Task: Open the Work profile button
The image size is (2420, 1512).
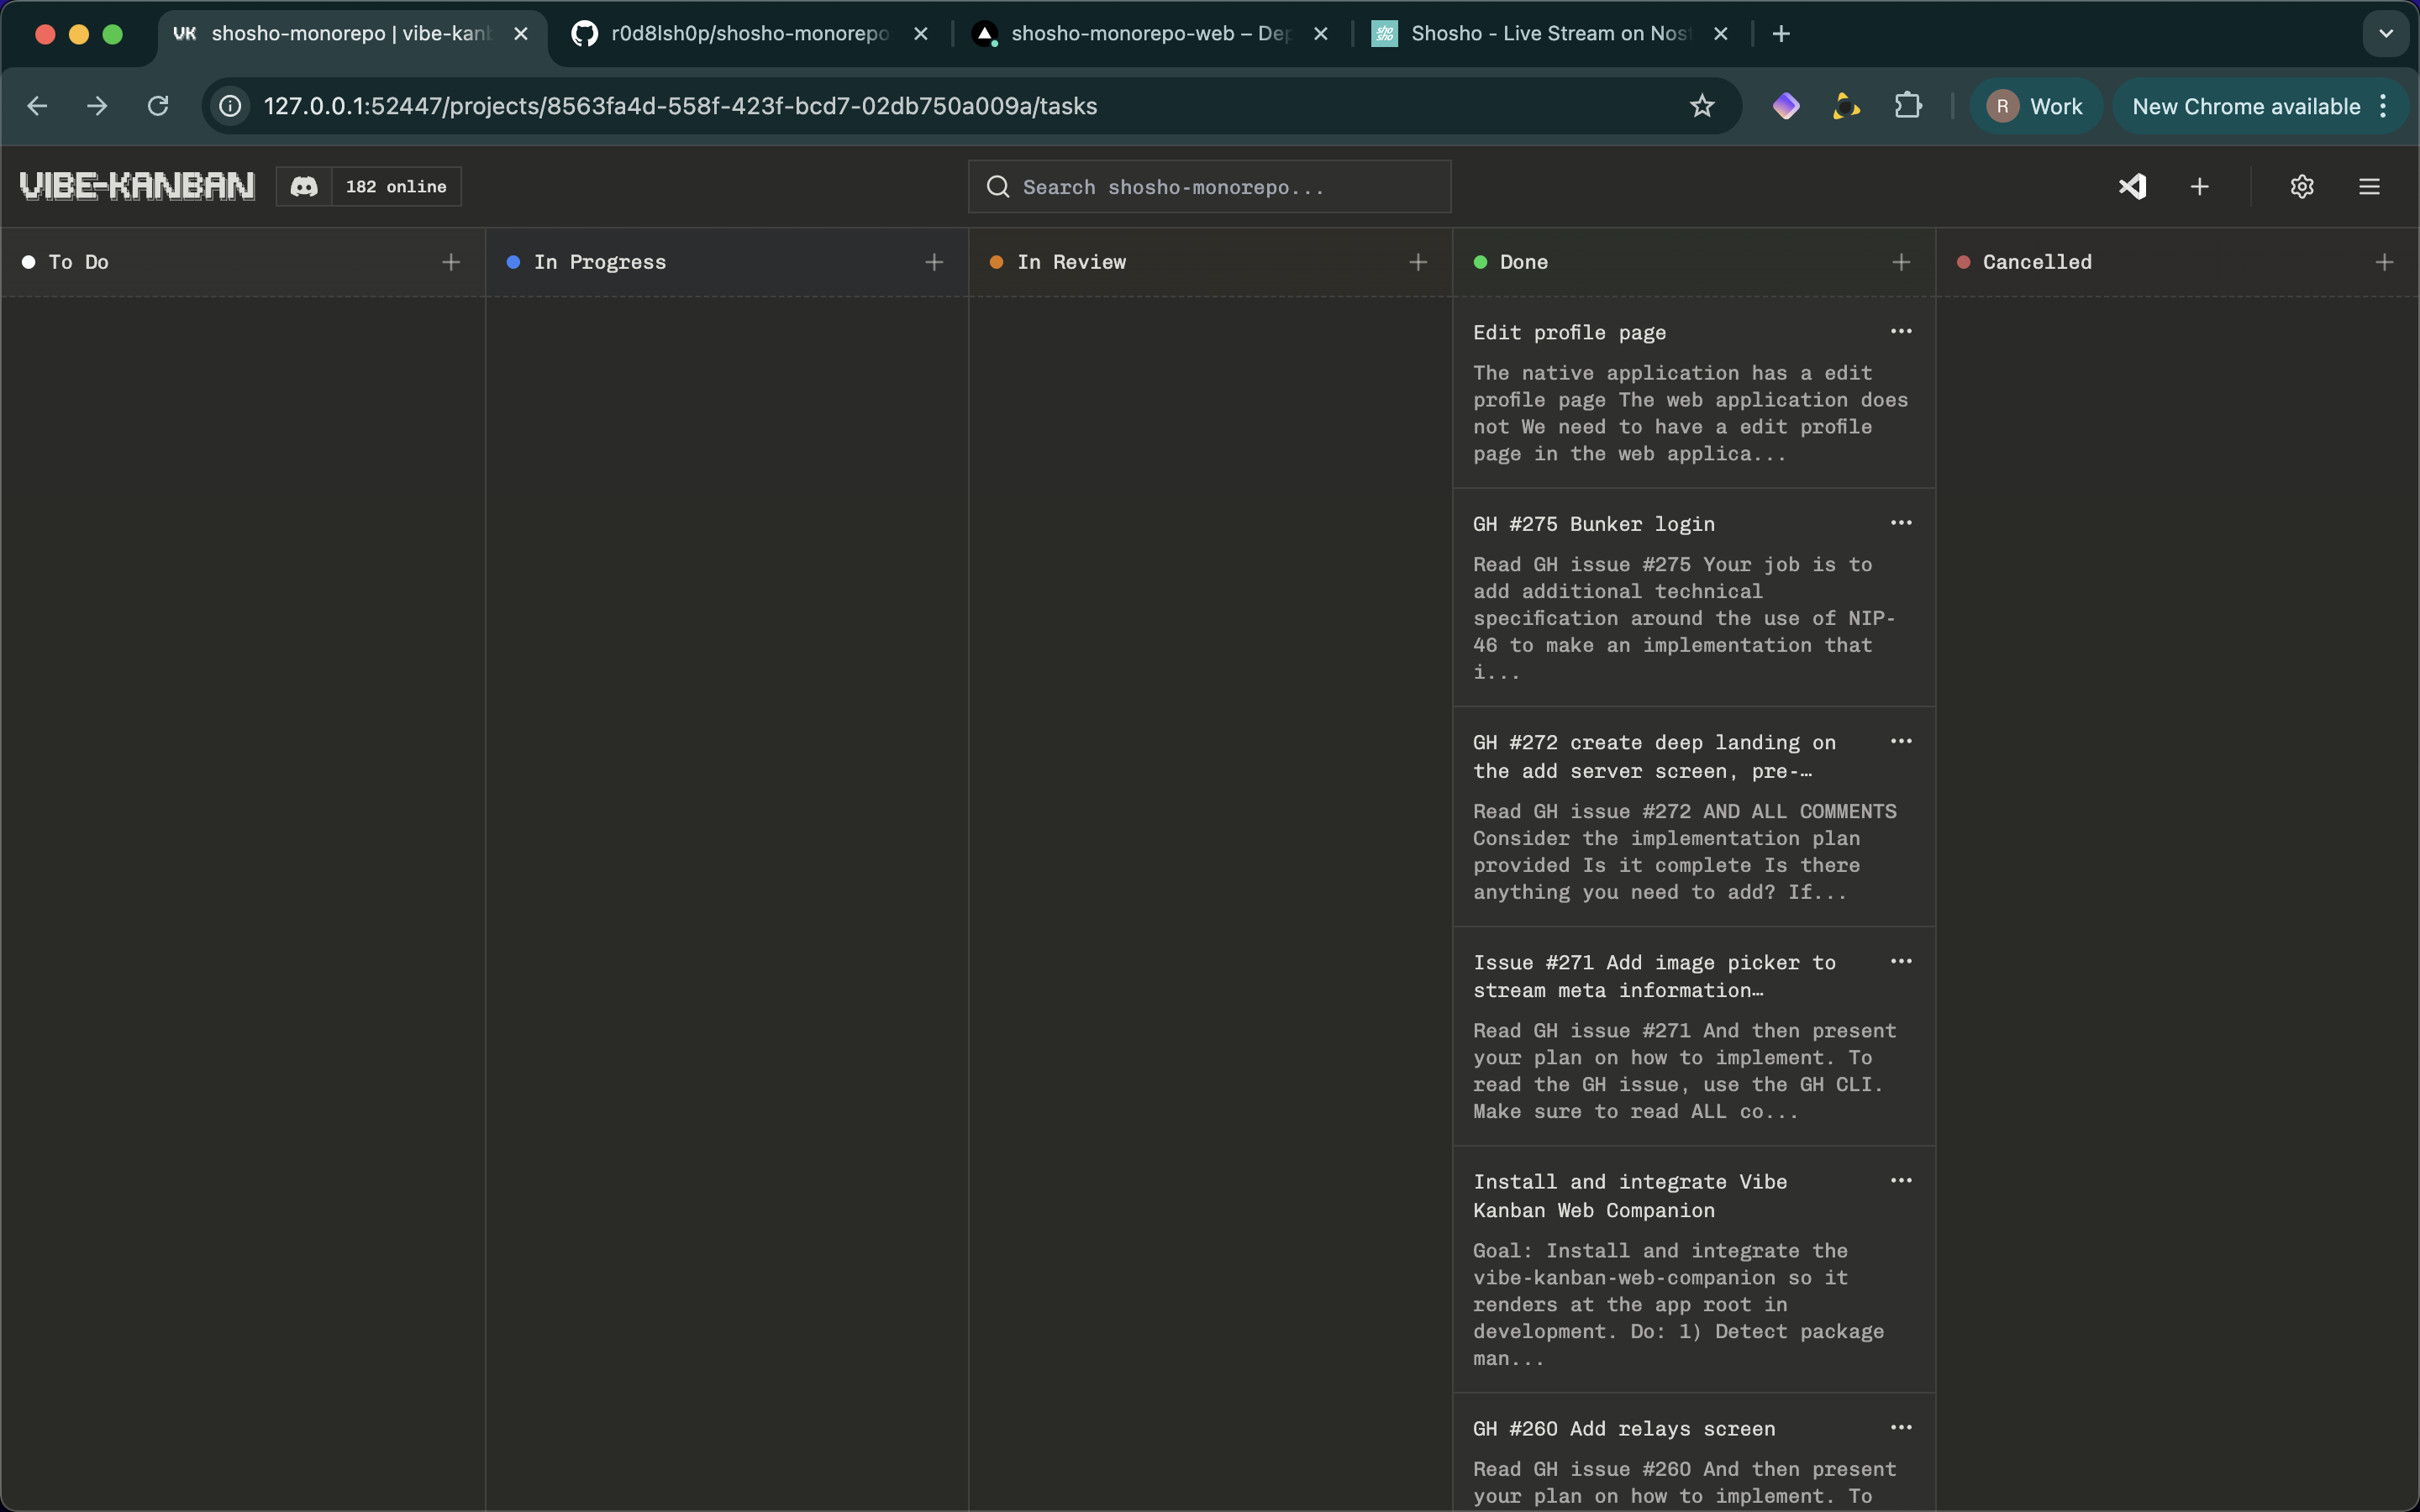Action: [2036, 106]
